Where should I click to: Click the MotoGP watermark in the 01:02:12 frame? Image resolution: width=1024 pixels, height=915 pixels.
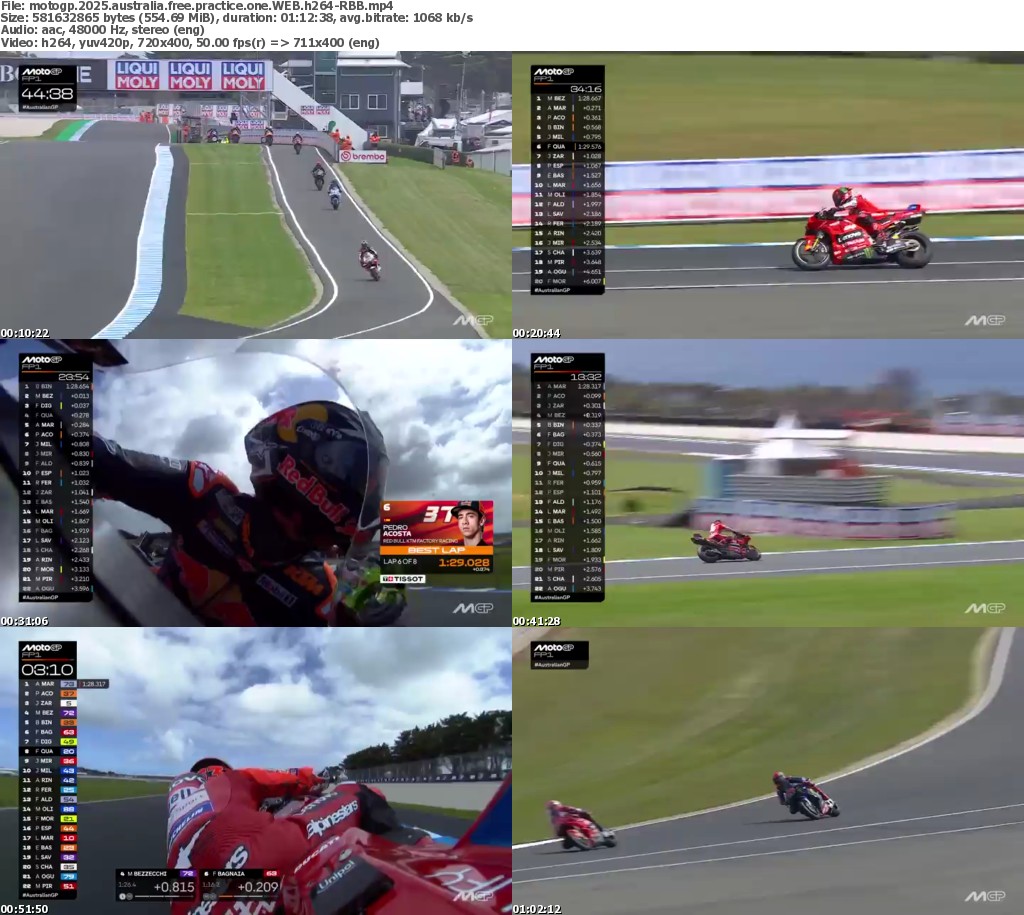click(984, 896)
